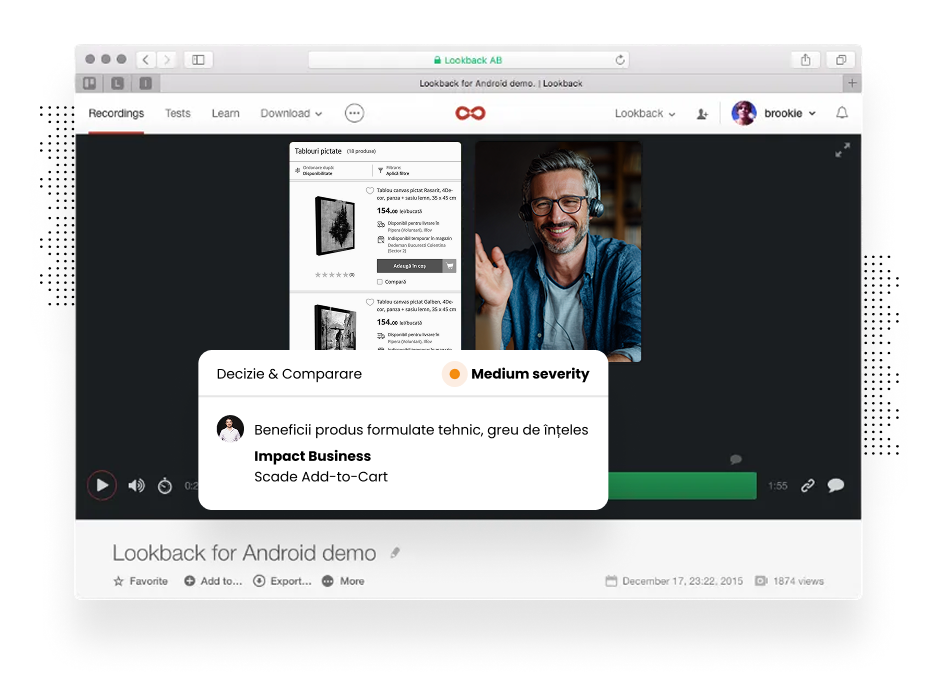Check the Compară checkbox
The image size is (939, 680).
tap(380, 282)
